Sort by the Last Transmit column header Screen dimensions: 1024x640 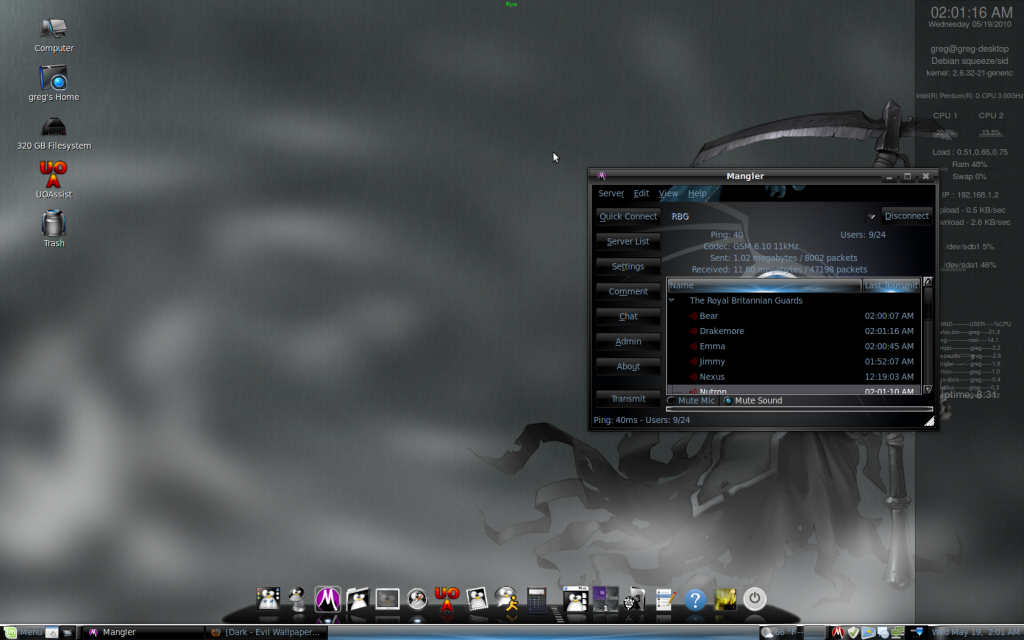[x=891, y=285]
